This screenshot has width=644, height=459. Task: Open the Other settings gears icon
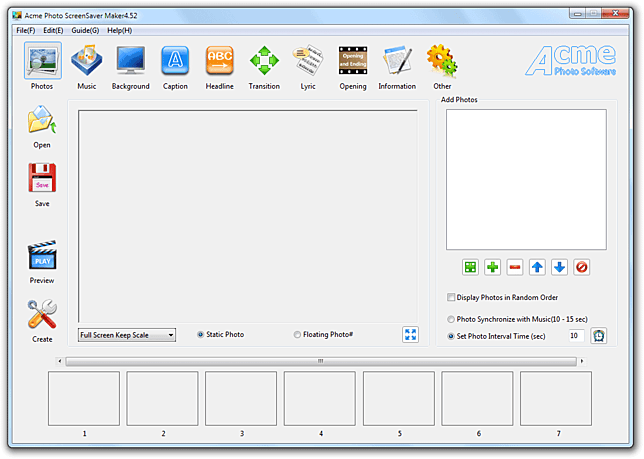[442, 61]
